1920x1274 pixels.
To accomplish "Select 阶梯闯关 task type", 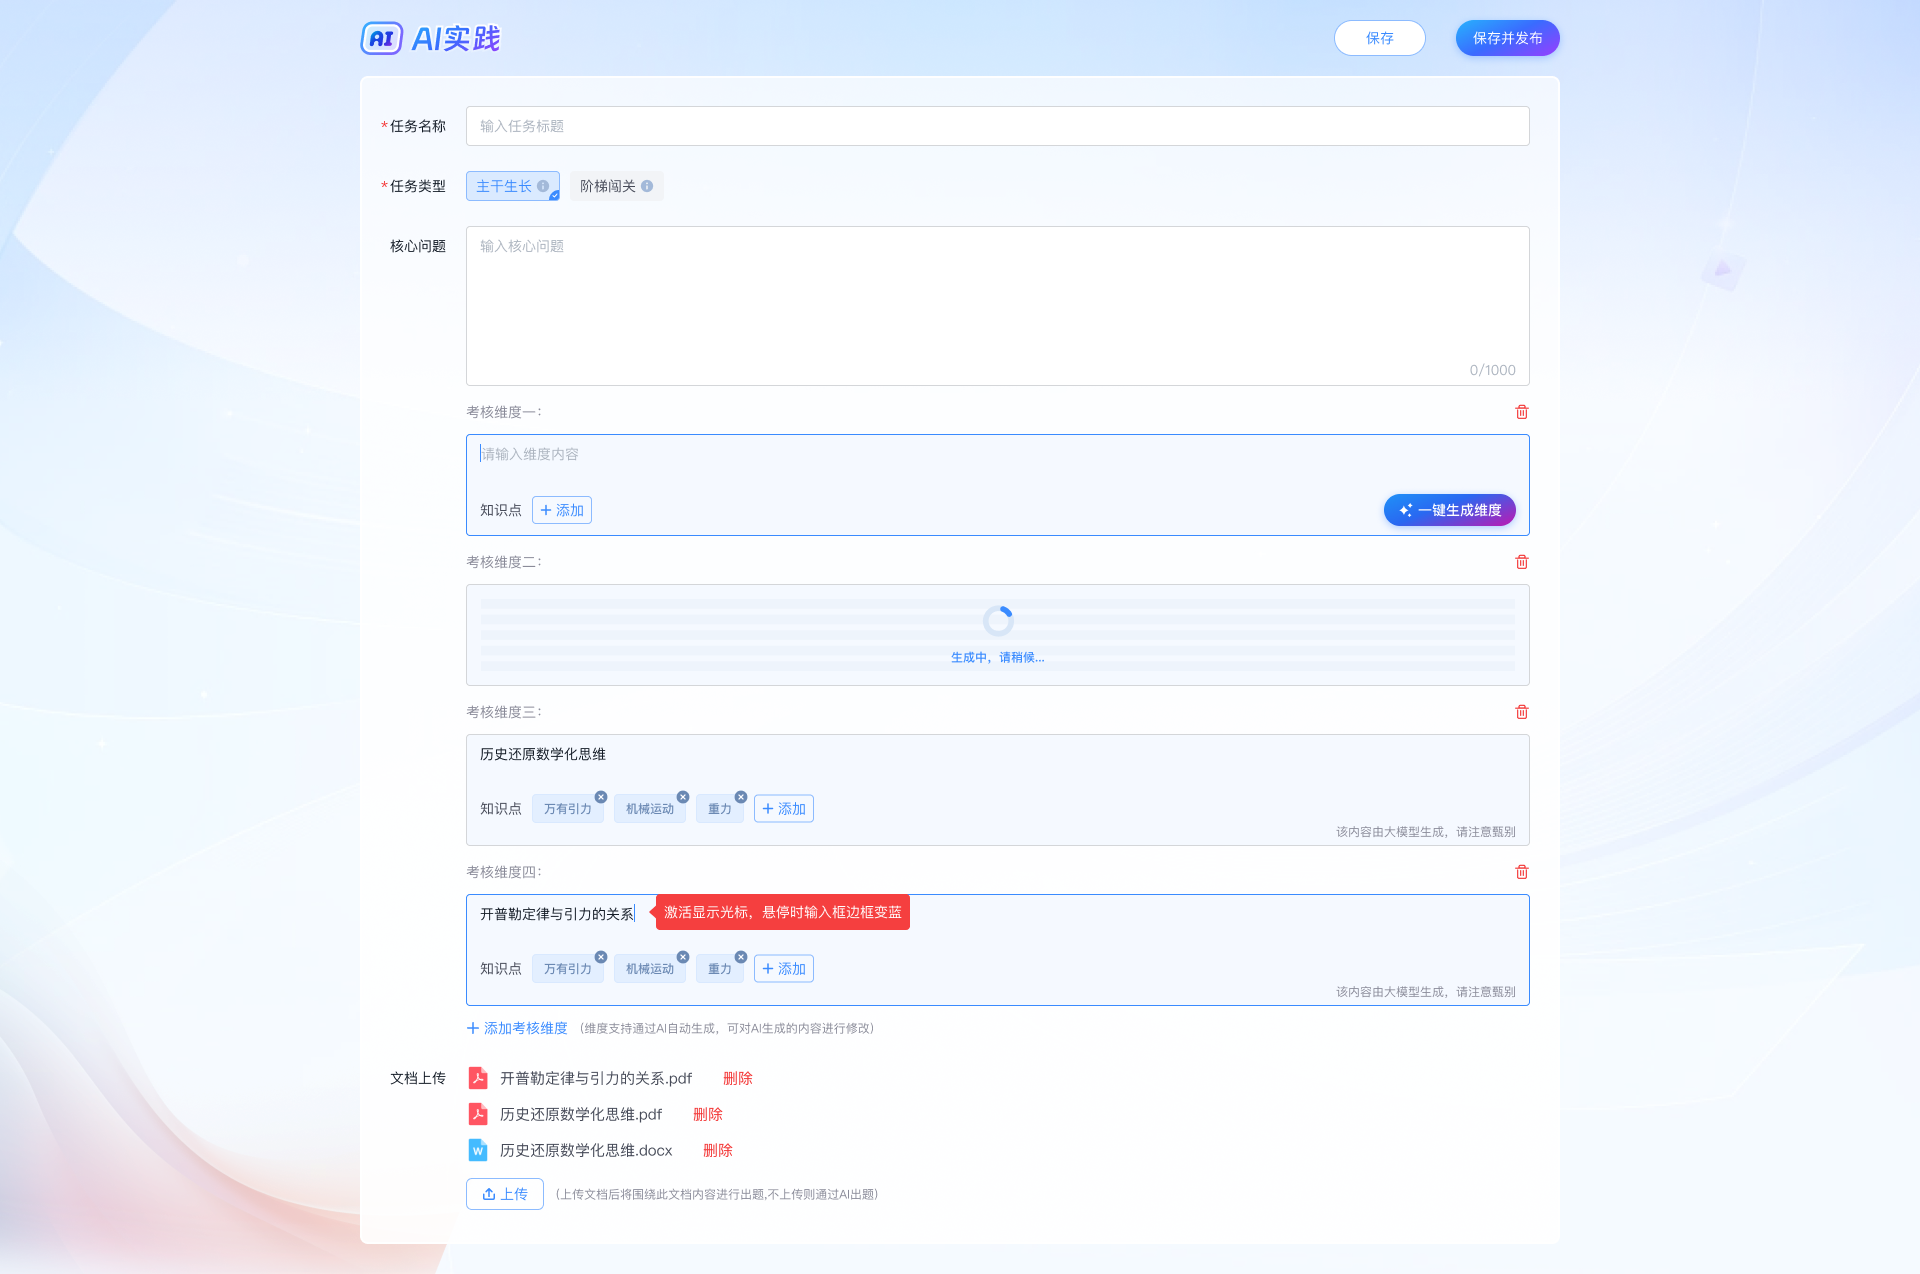I will click(607, 186).
